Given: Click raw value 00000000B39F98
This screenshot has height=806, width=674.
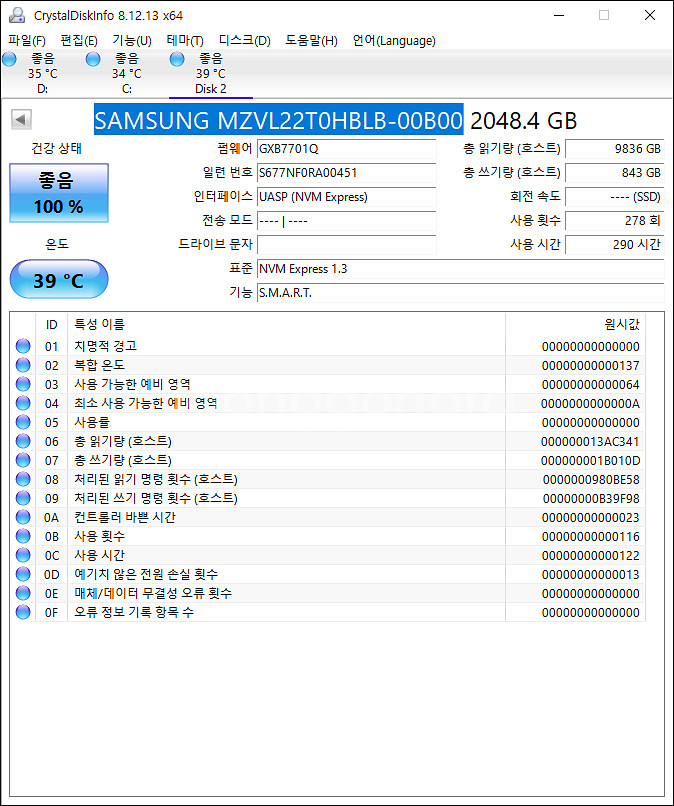Looking at the screenshot, I should [x=591, y=499].
